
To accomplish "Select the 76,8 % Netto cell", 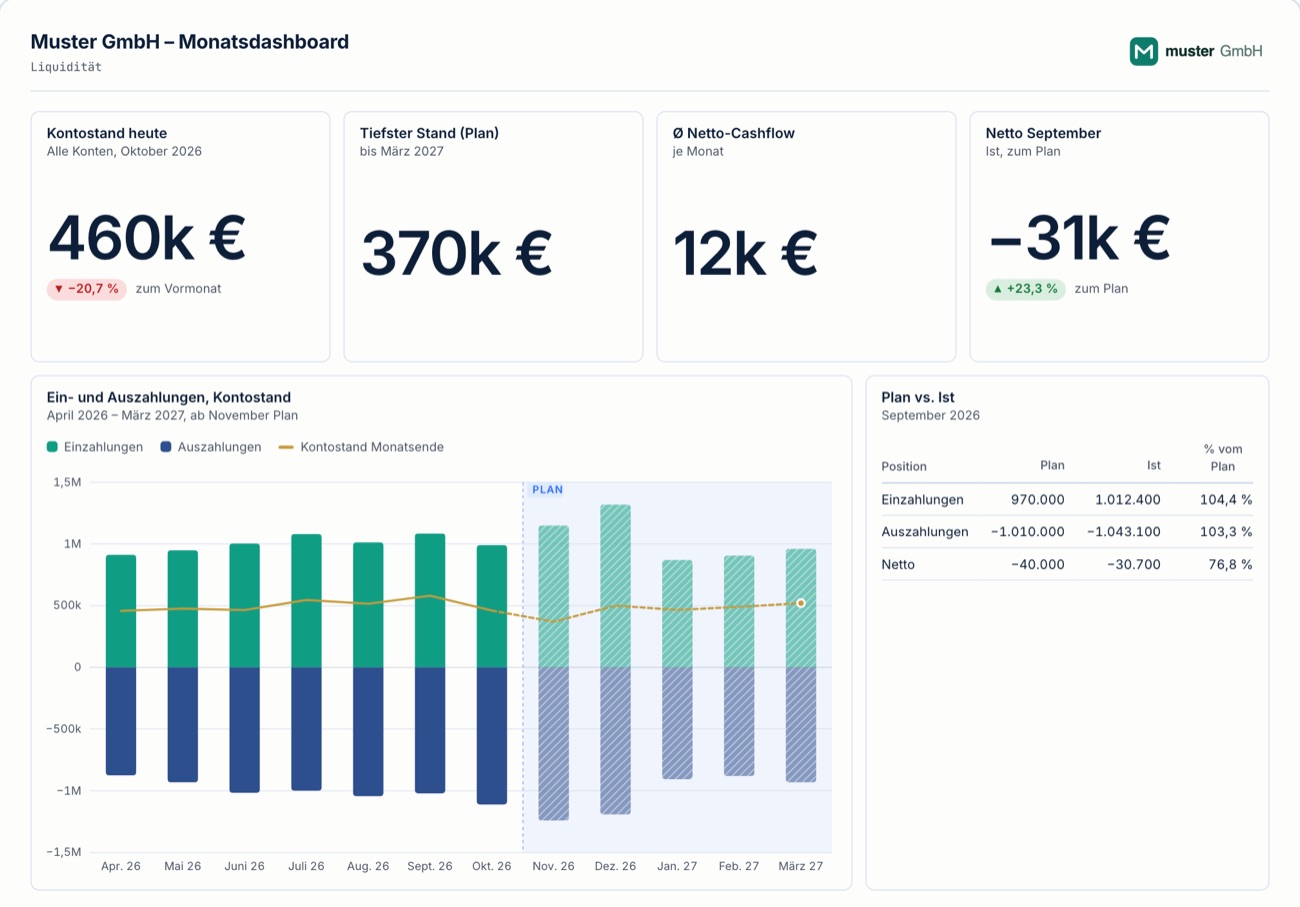I will 1230,565.
